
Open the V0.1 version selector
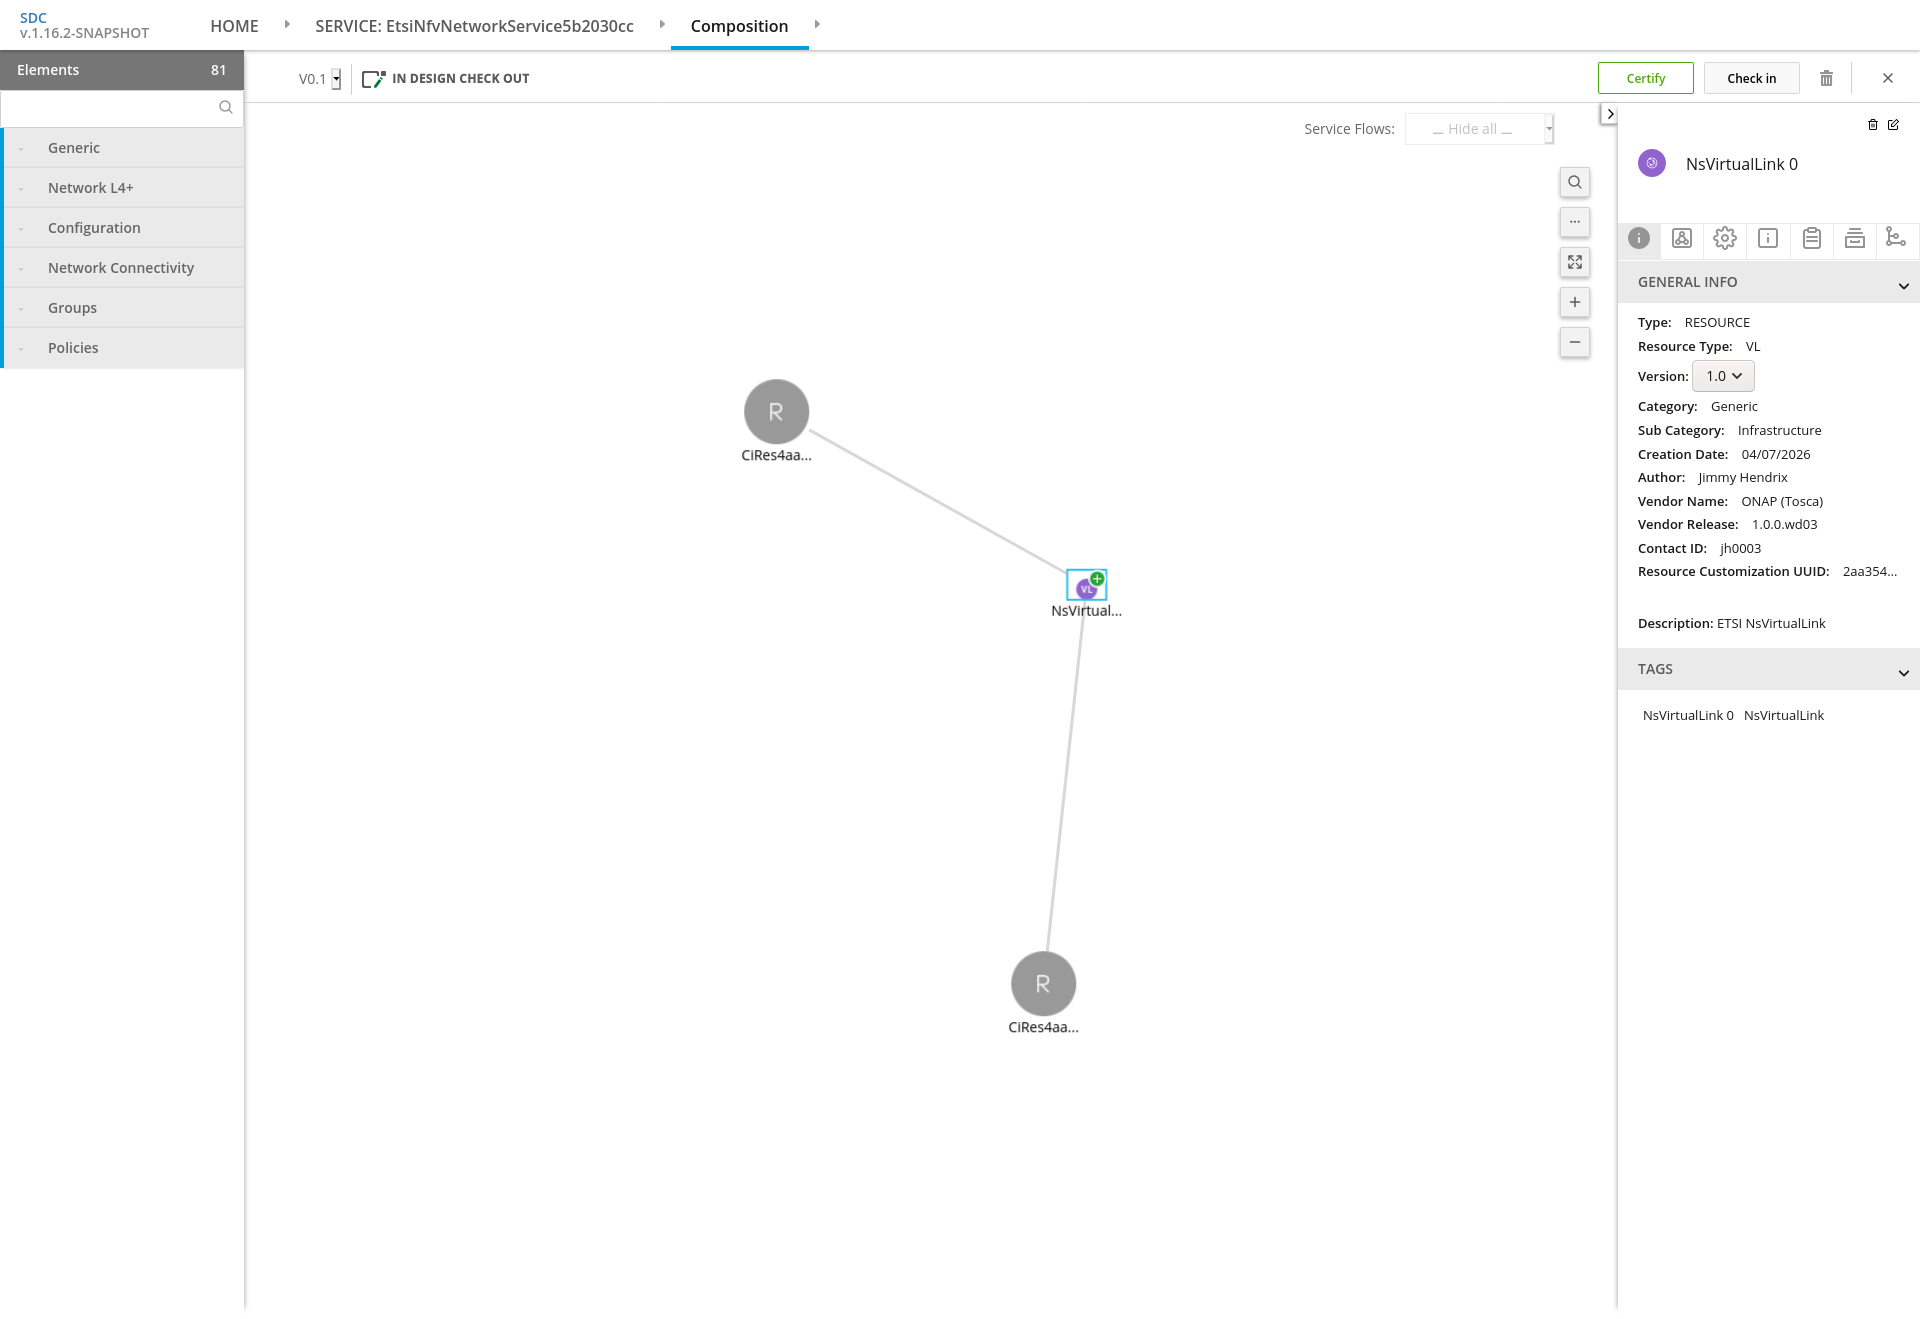(336, 79)
